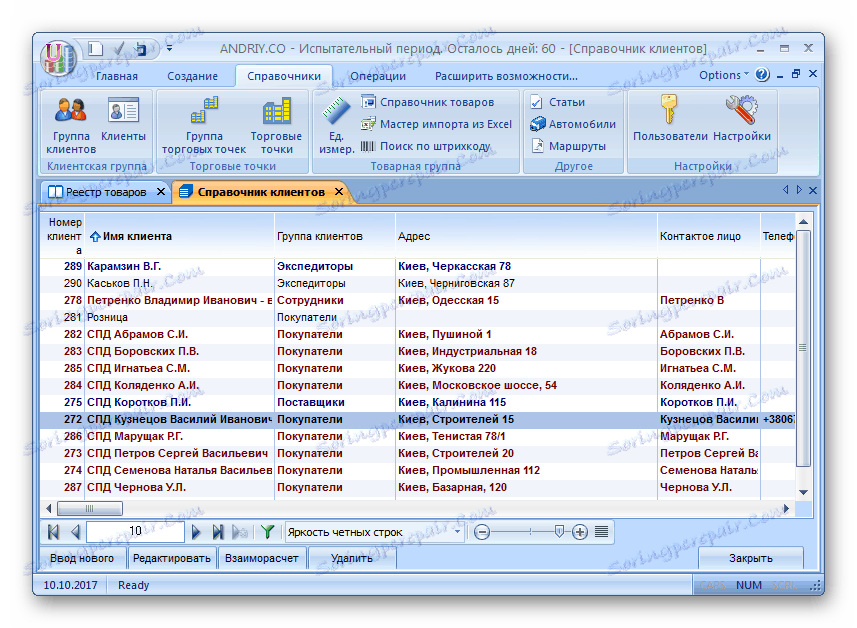Close the Справочник клиентов tab
The width and height of the screenshot is (857, 628).
point(339,192)
